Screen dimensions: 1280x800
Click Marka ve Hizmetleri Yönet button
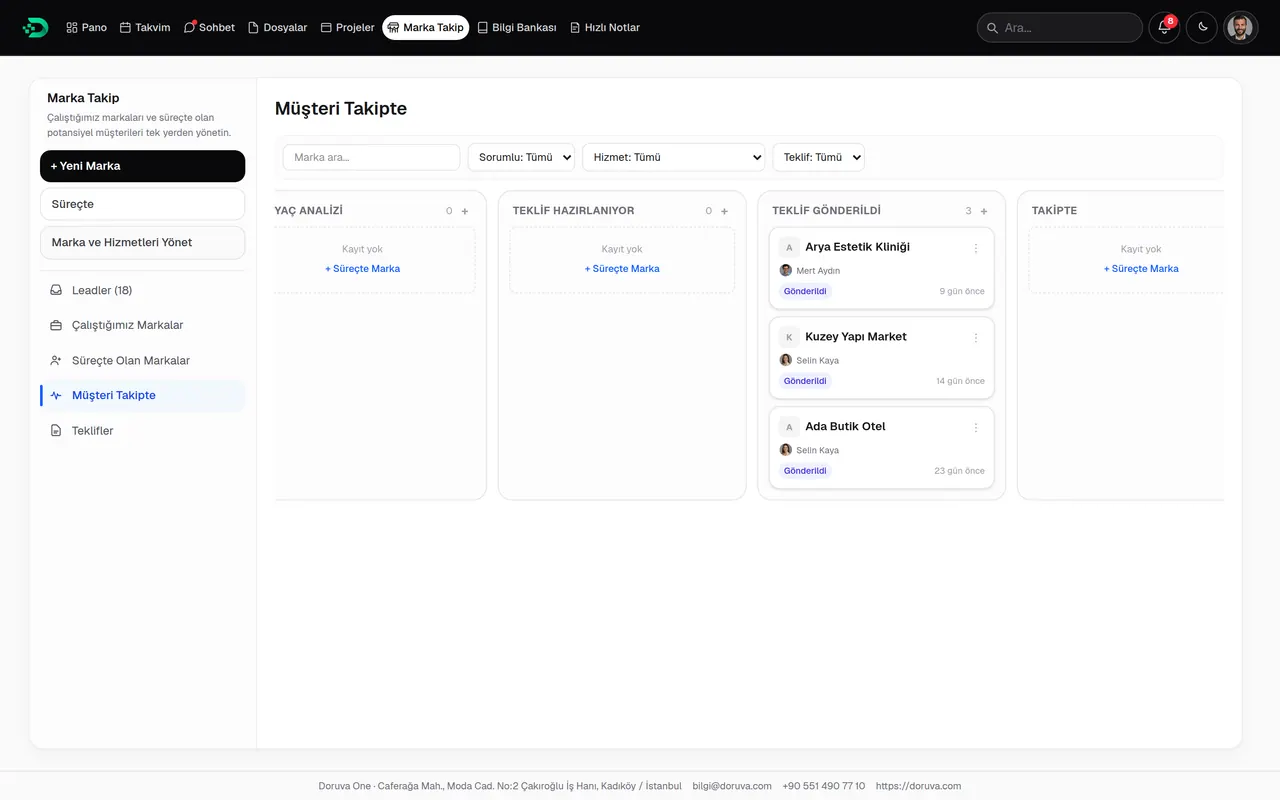click(x=142, y=242)
